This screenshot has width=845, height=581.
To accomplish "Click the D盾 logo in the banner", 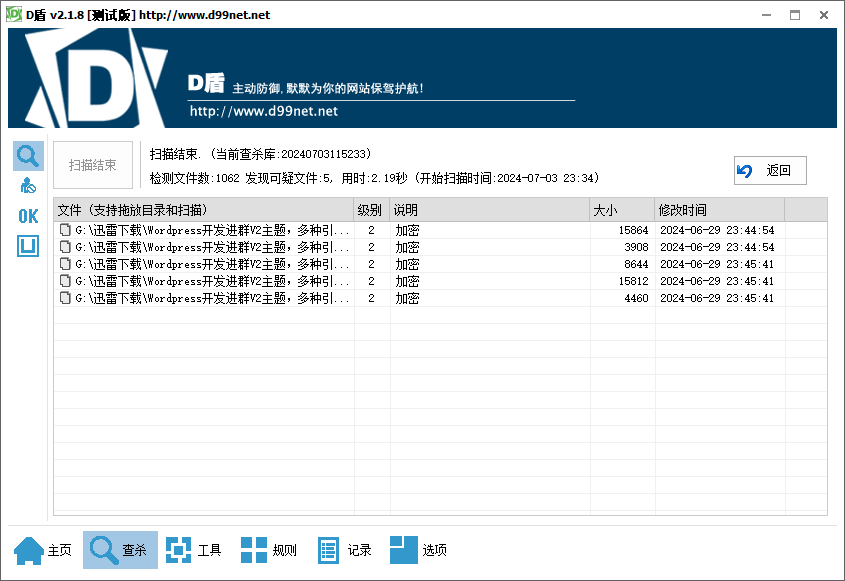I will [96, 78].
